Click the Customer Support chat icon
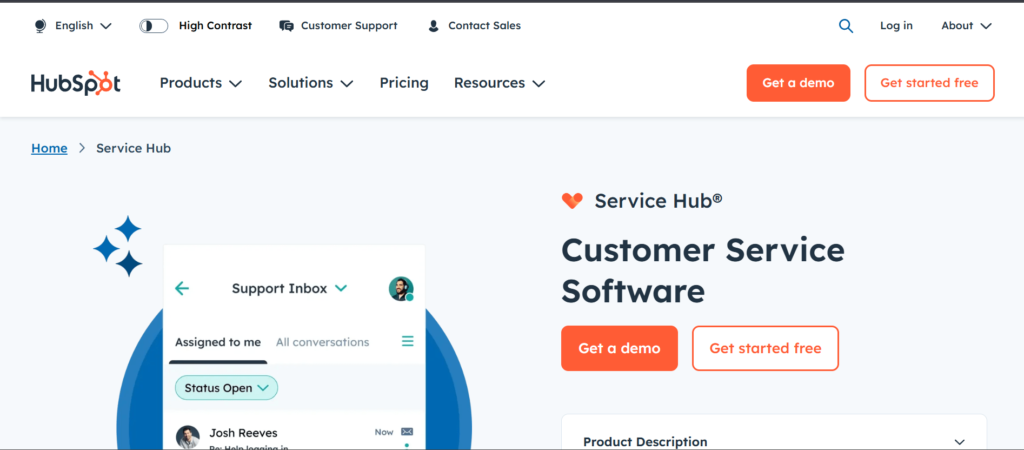This screenshot has width=1024, height=450. pos(286,26)
